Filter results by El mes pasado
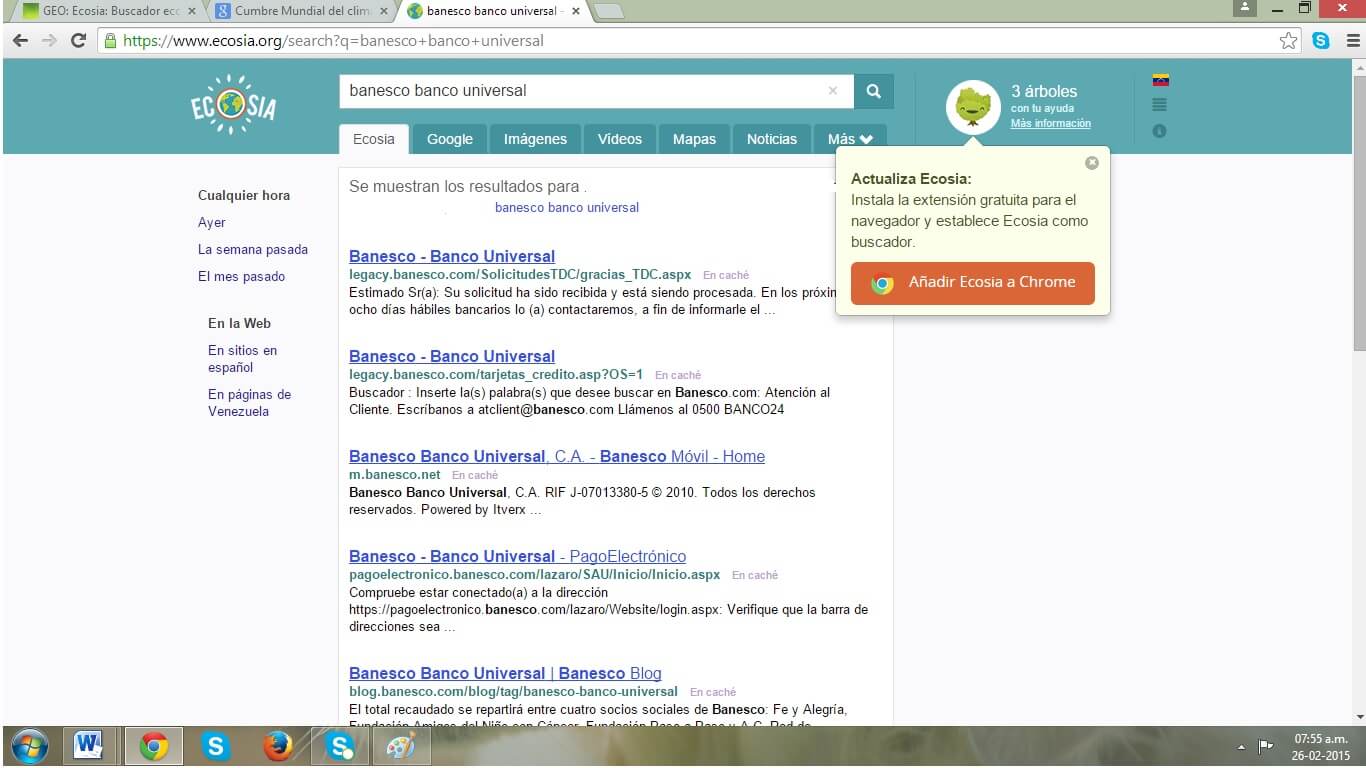Screen dimensions: 1366x768 pos(241,277)
